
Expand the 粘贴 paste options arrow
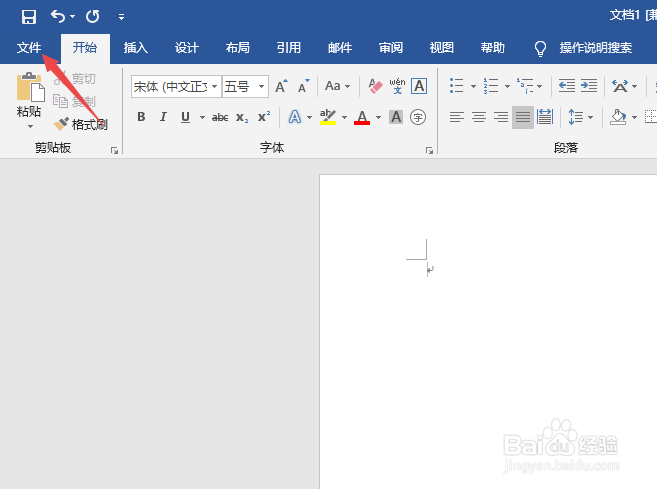(x=30, y=126)
